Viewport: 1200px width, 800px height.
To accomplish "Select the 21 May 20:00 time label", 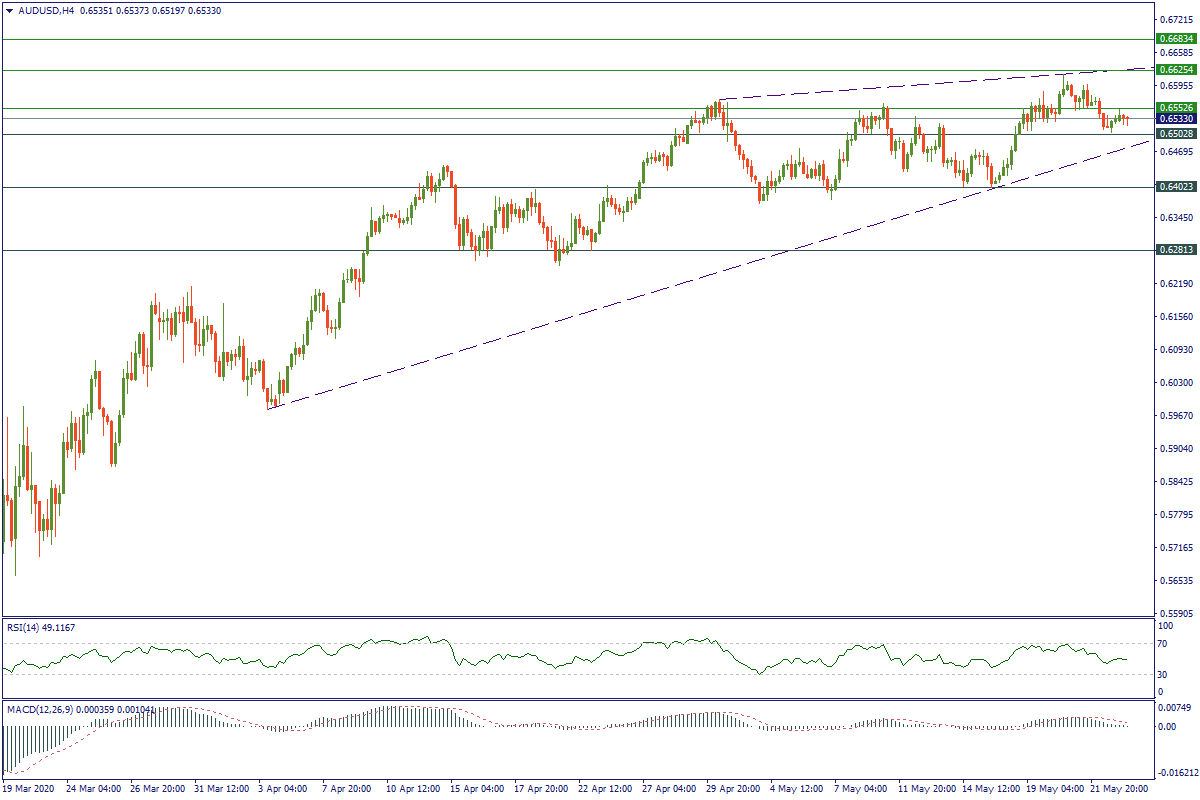I will point(1119,789).
